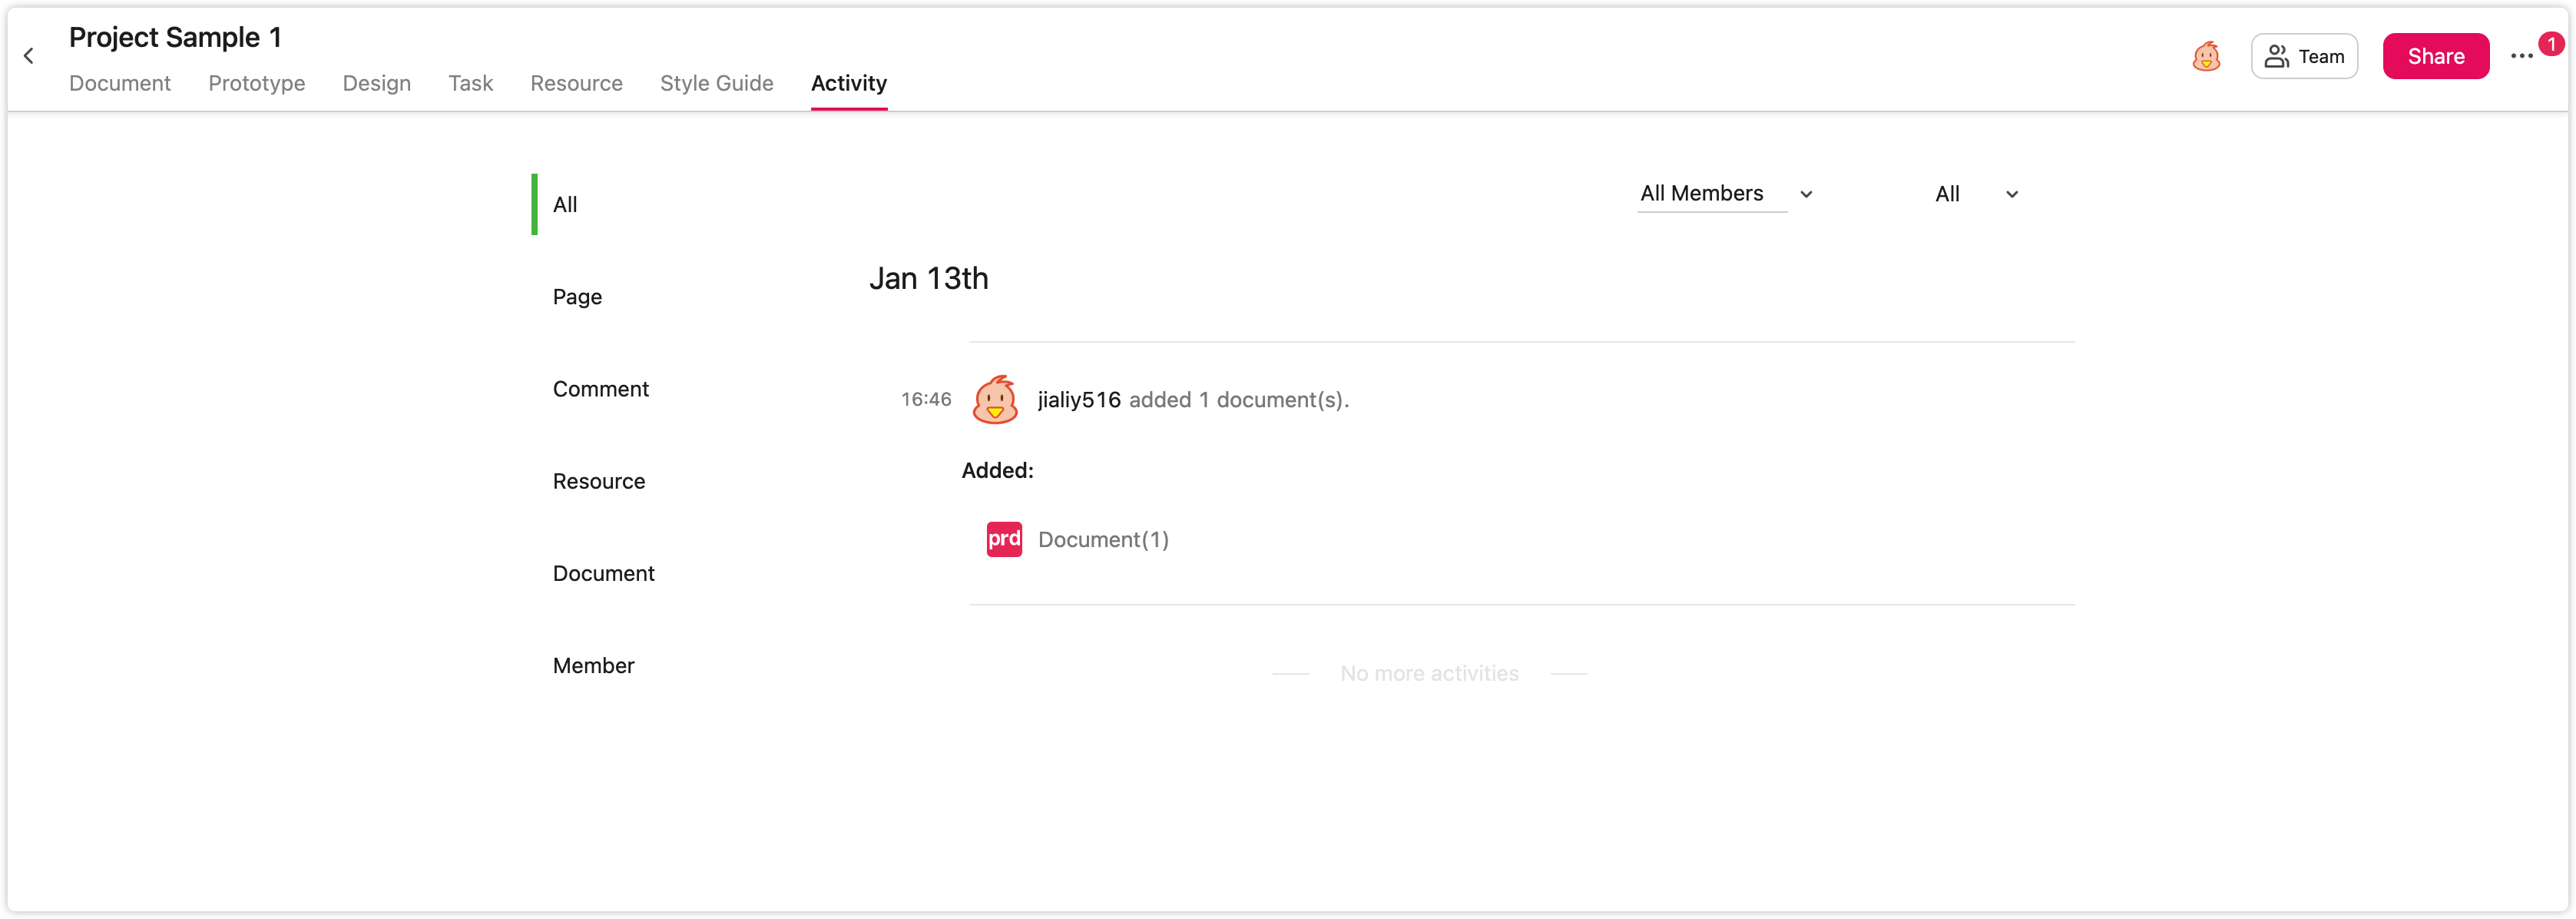Image resolution: width=2576 pixels, height=919 pixels.
Task: Click the jialiy516 username link
Action: pyautogui.click(x=1079, y=400)
